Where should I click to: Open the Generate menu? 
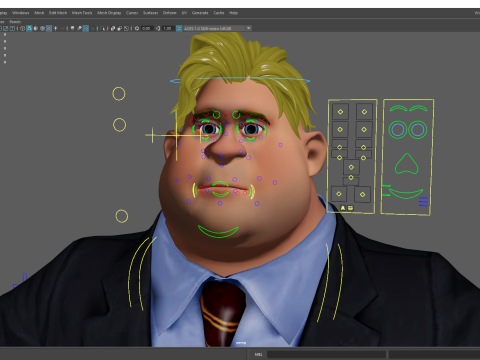point(200,13)
